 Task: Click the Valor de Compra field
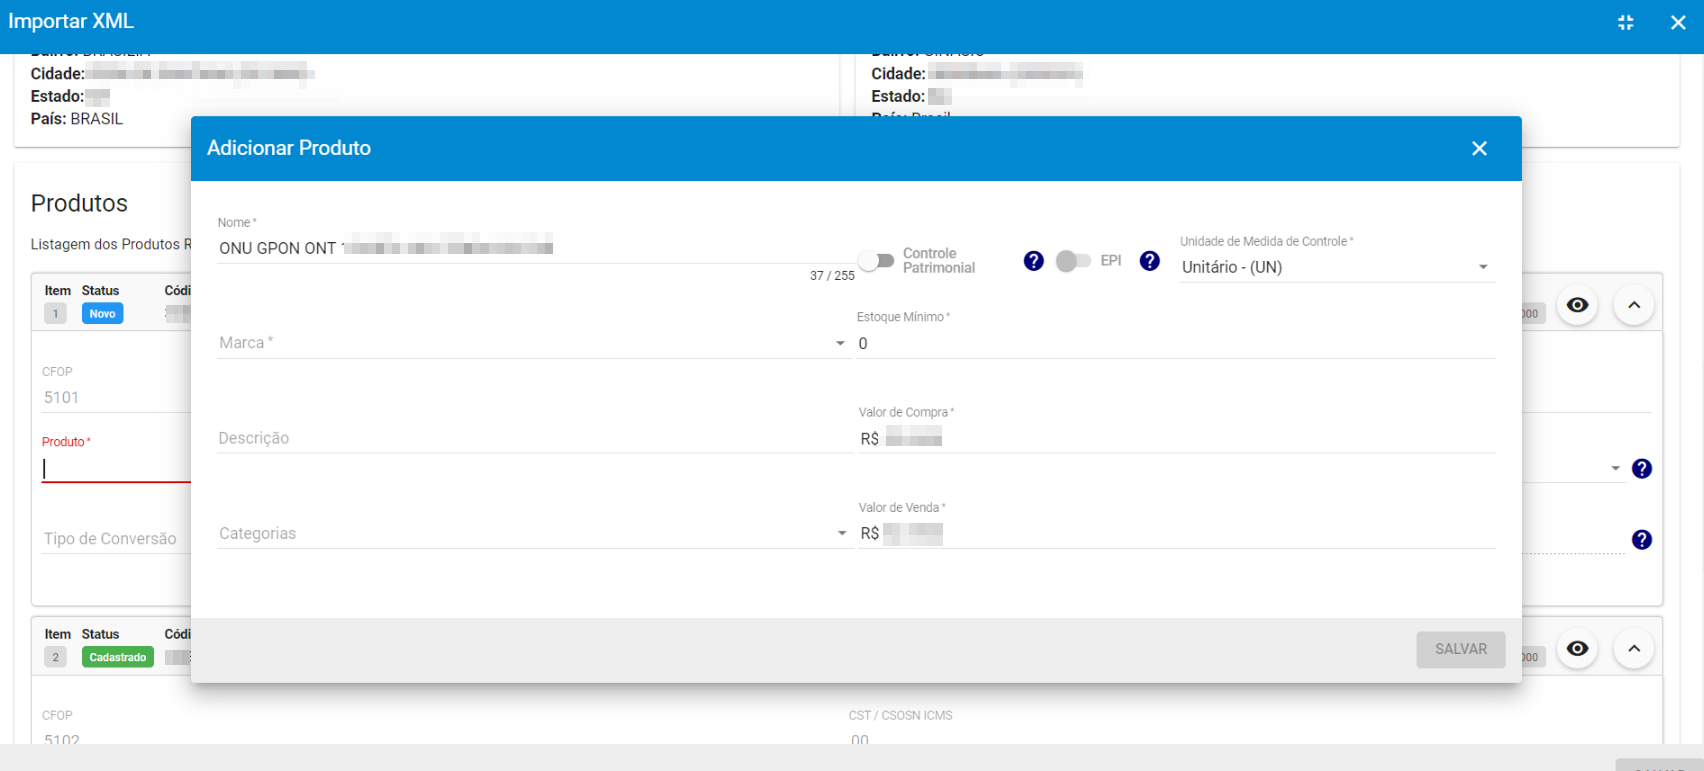pyautogui.click(x=1176, y=438)
